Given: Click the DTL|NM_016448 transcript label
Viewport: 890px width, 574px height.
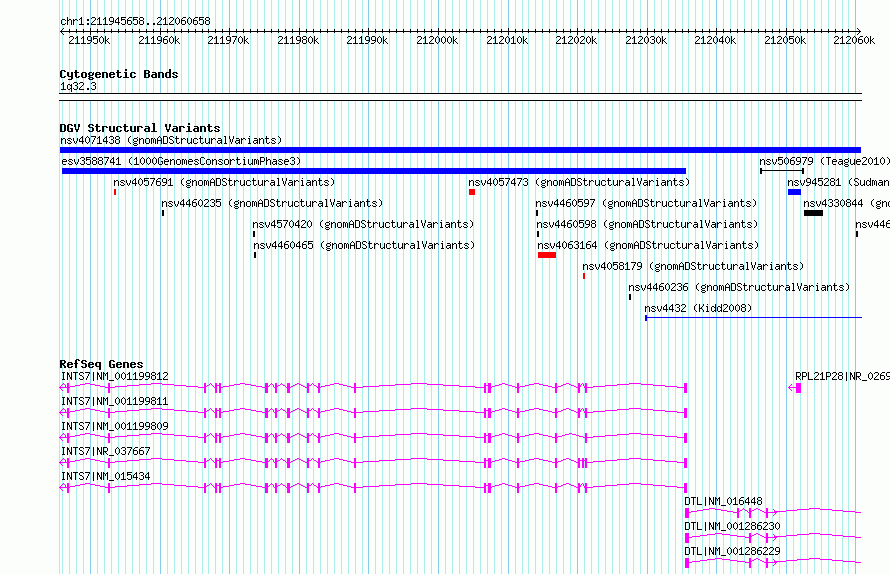Looking at the screenshot, I should 723,501.
